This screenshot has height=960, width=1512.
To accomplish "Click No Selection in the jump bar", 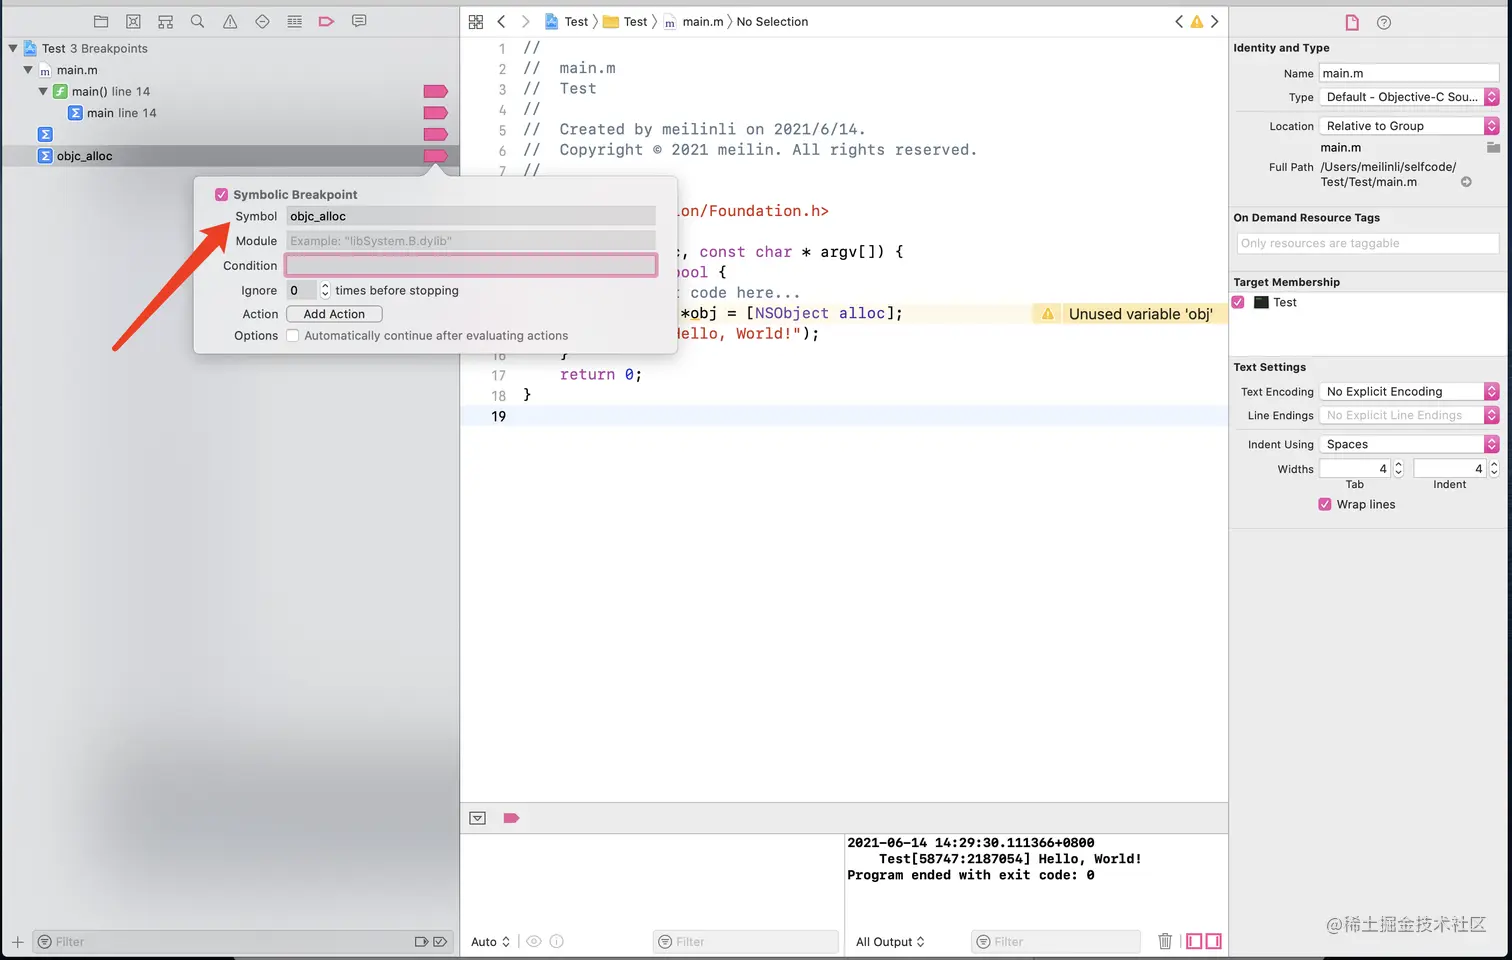I will (x=772, y=21).
